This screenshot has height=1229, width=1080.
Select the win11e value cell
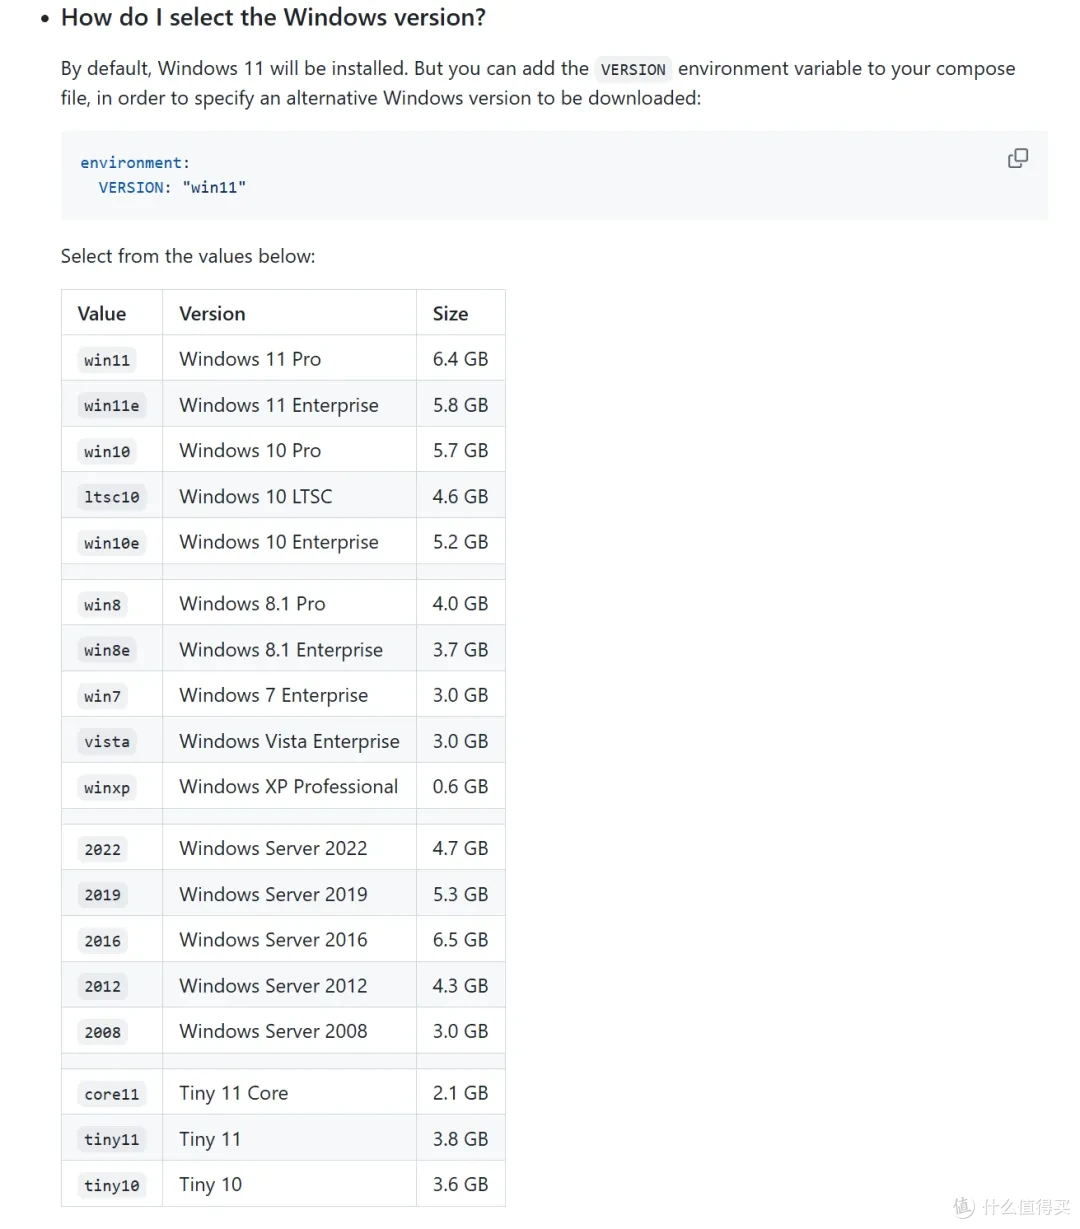[112, 405]
